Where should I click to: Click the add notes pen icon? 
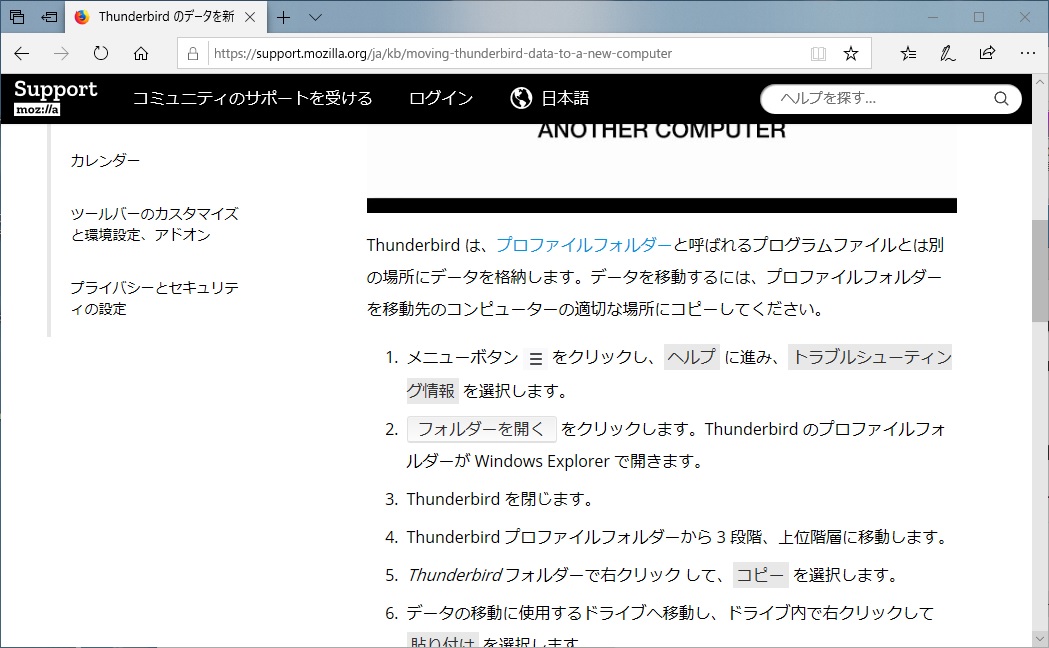(947, 53)
